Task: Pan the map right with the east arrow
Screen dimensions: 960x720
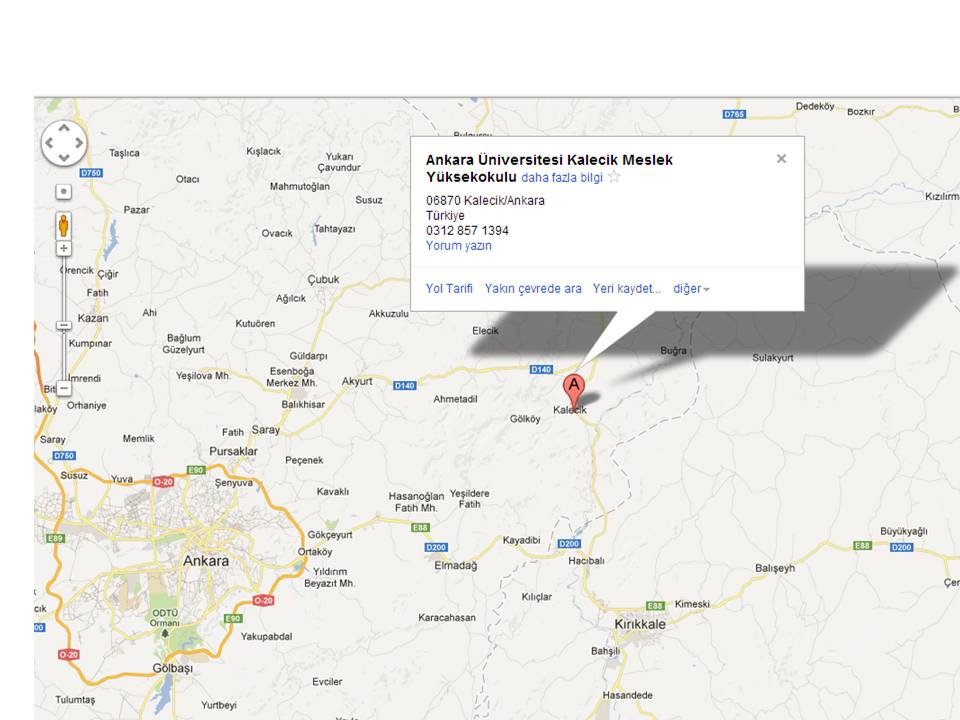Action: (x=79, y=143)
